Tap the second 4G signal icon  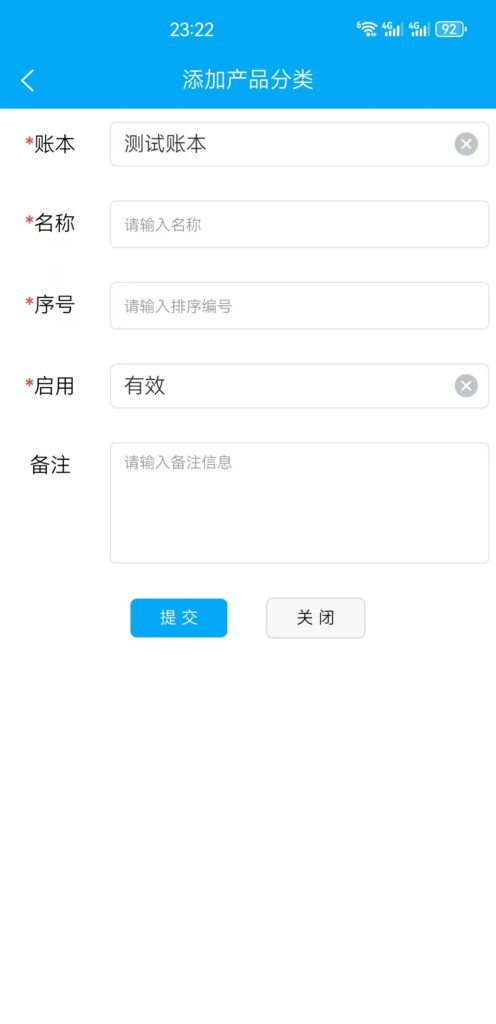420,29
